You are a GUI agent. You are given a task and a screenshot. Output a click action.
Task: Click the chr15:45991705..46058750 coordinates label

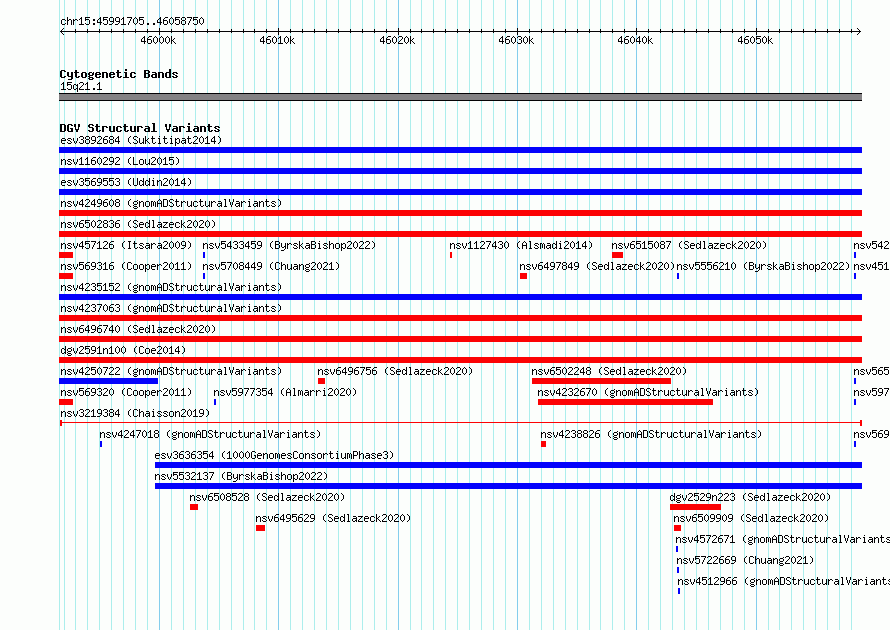(x=132, y=21)
